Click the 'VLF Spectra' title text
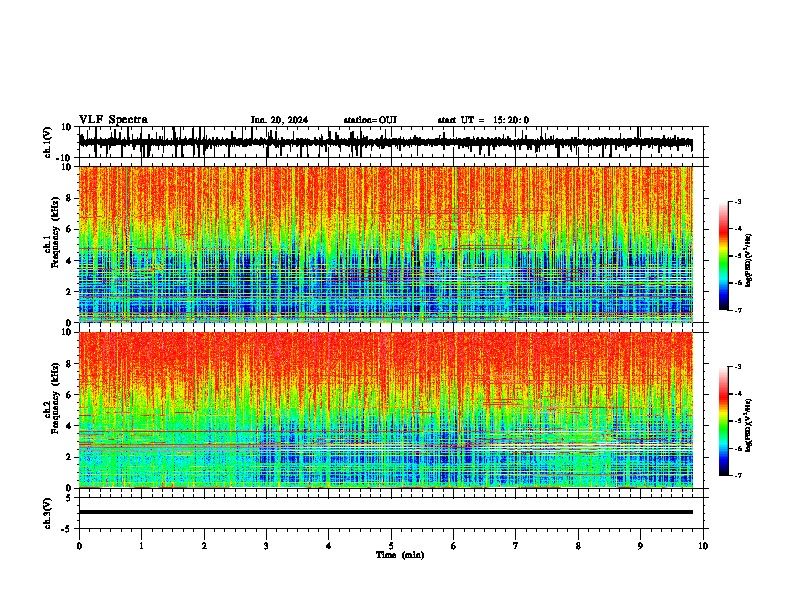Image resolution: width=792 pixels, height=612 pixels. click(113, 120)
